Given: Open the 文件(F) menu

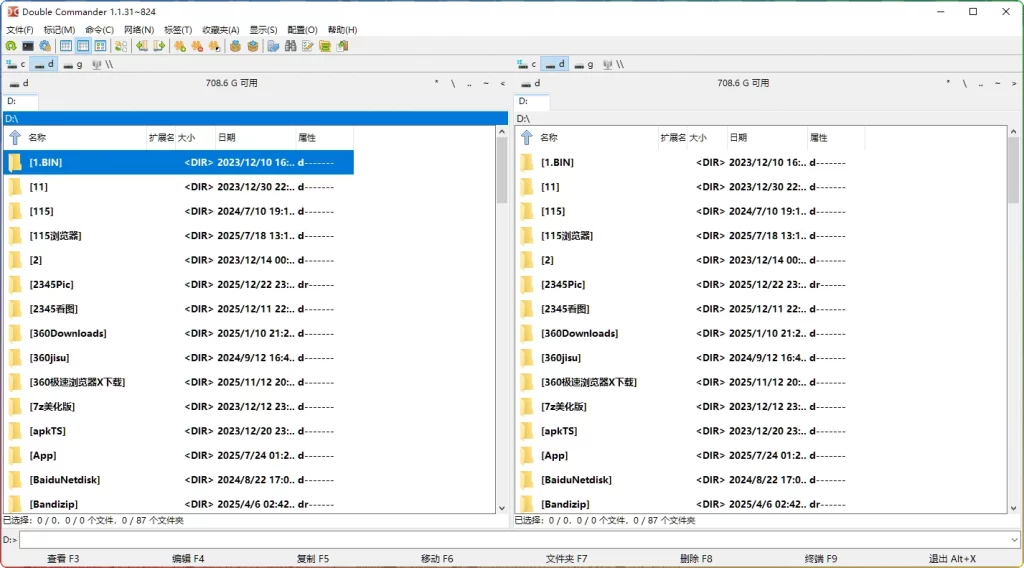Looking at the screenshot, I should (20, 30).
